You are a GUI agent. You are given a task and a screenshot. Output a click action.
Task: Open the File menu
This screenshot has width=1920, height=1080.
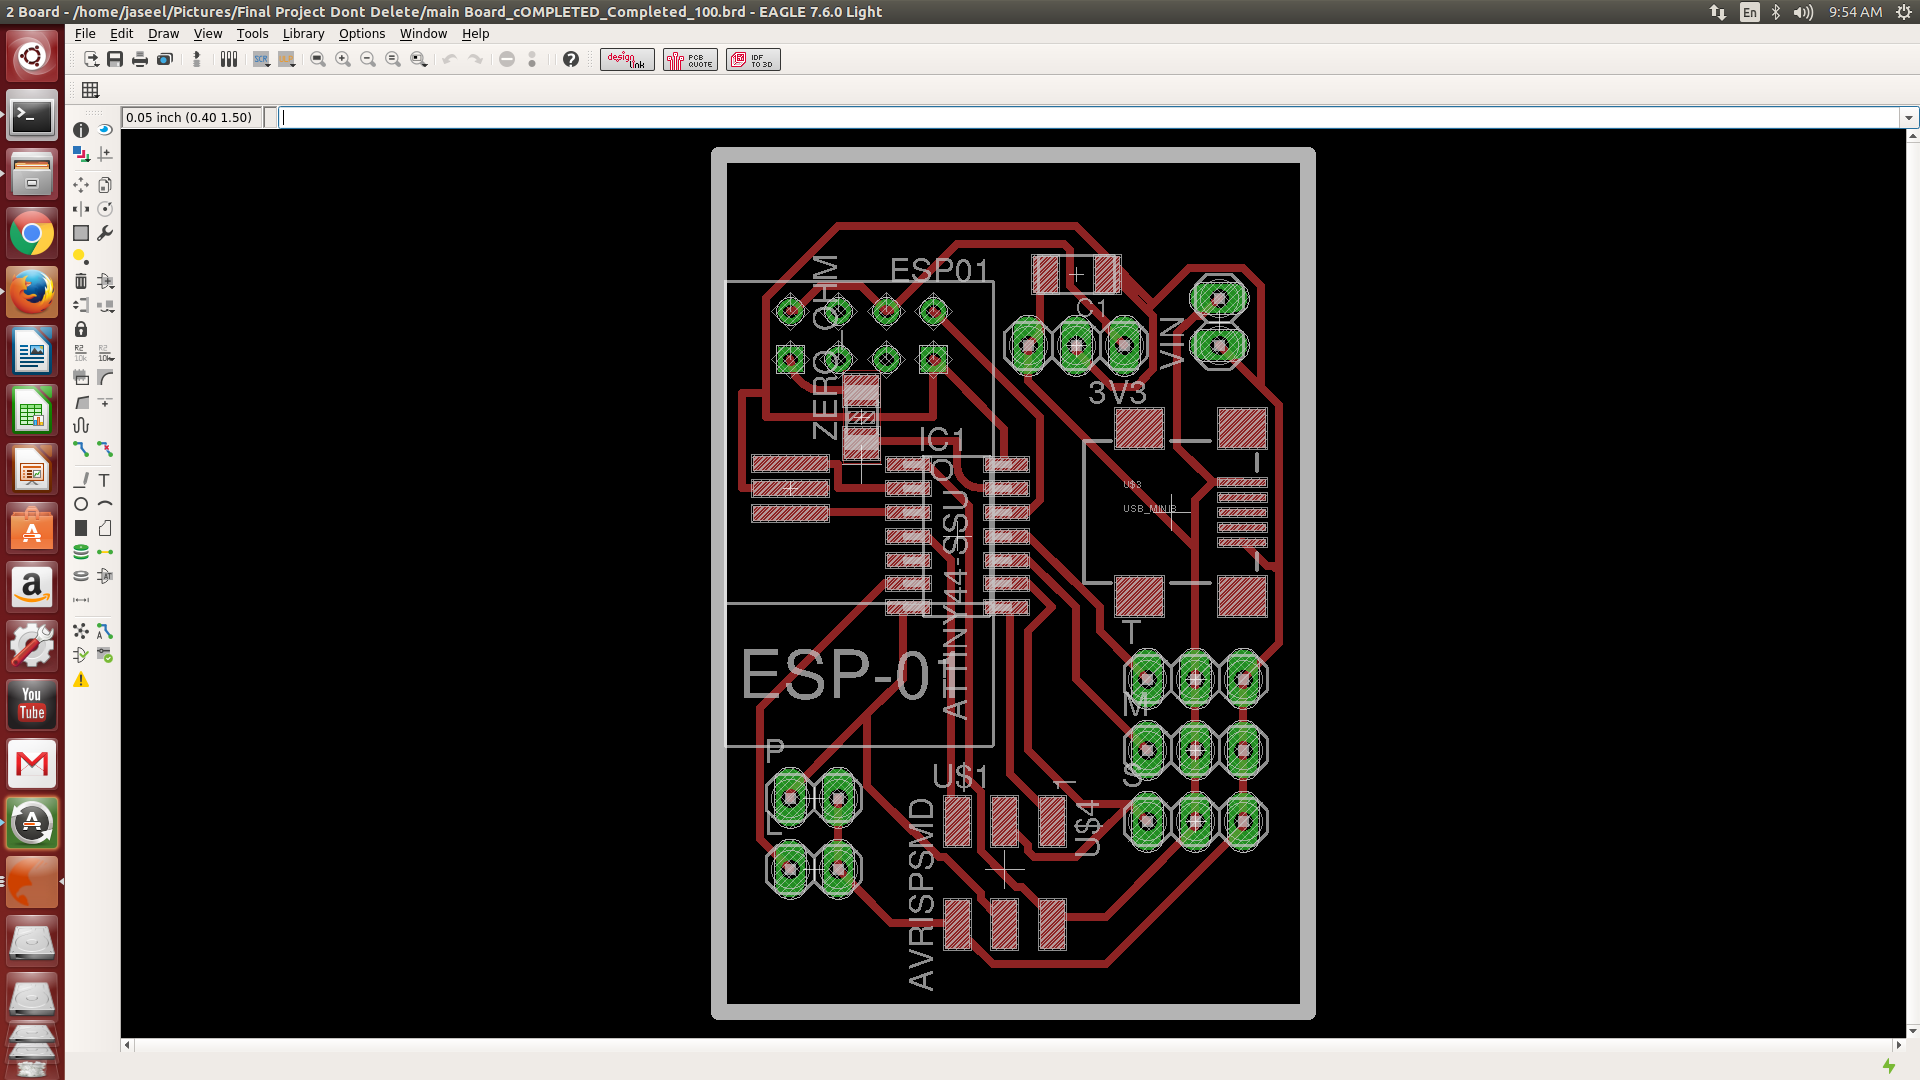[86, 34]
